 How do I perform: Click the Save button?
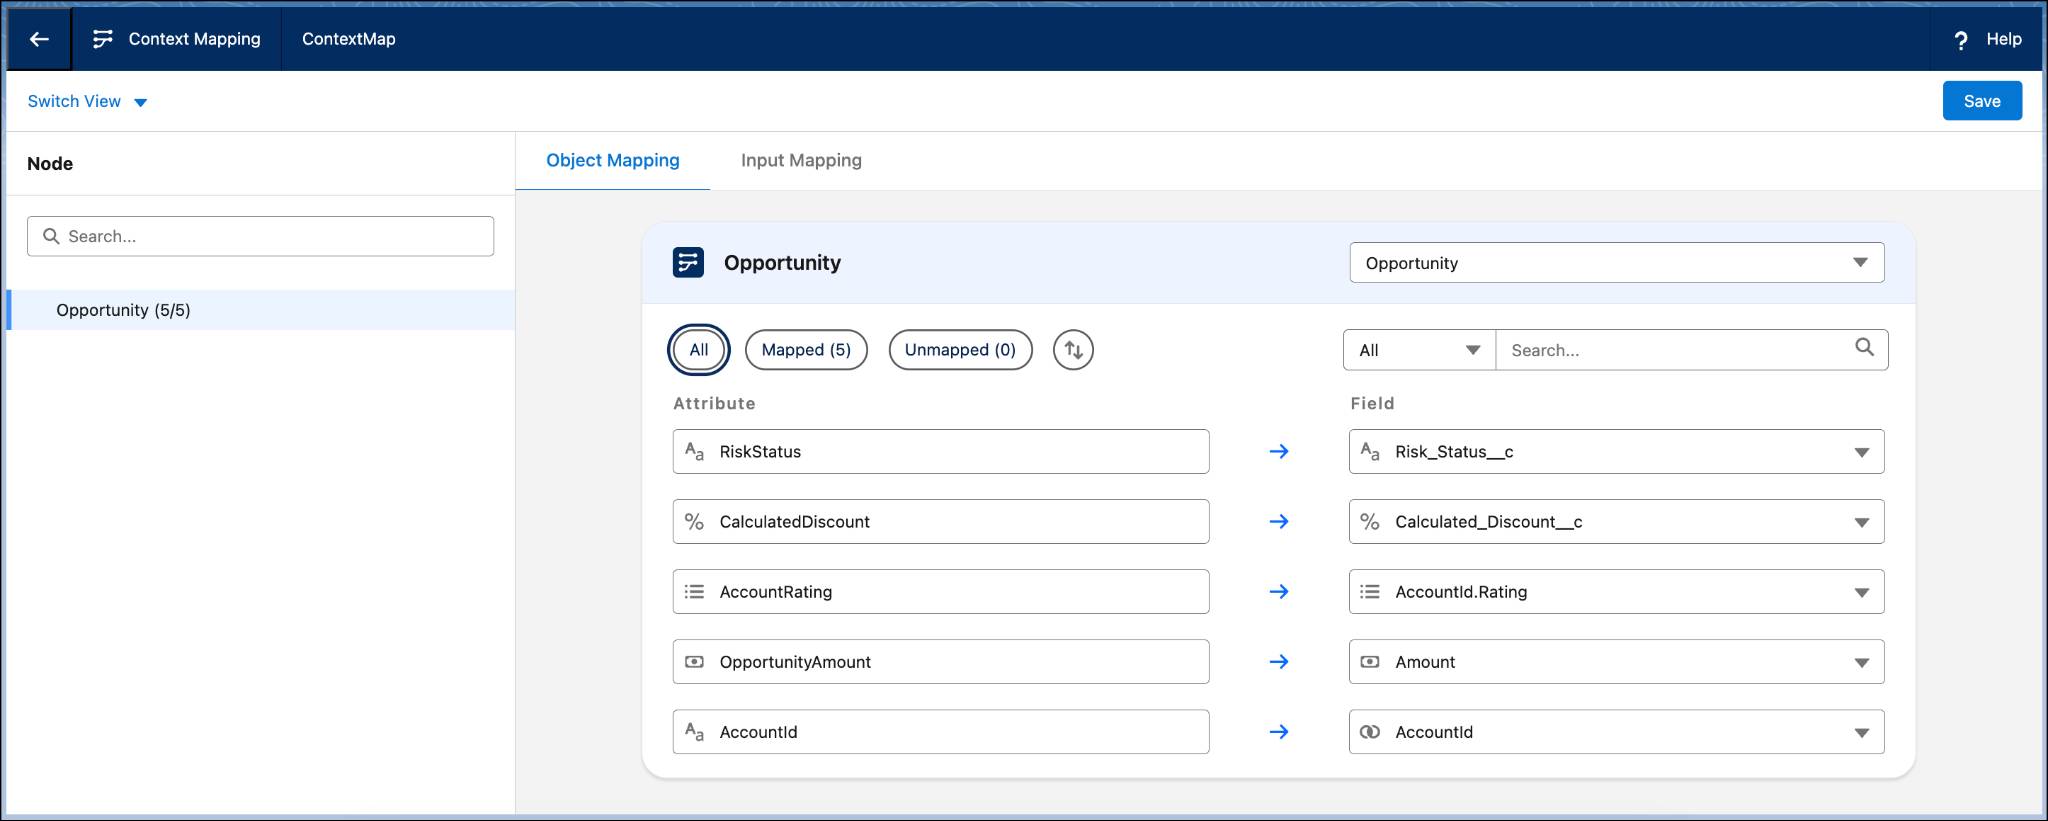[1982, 101]
